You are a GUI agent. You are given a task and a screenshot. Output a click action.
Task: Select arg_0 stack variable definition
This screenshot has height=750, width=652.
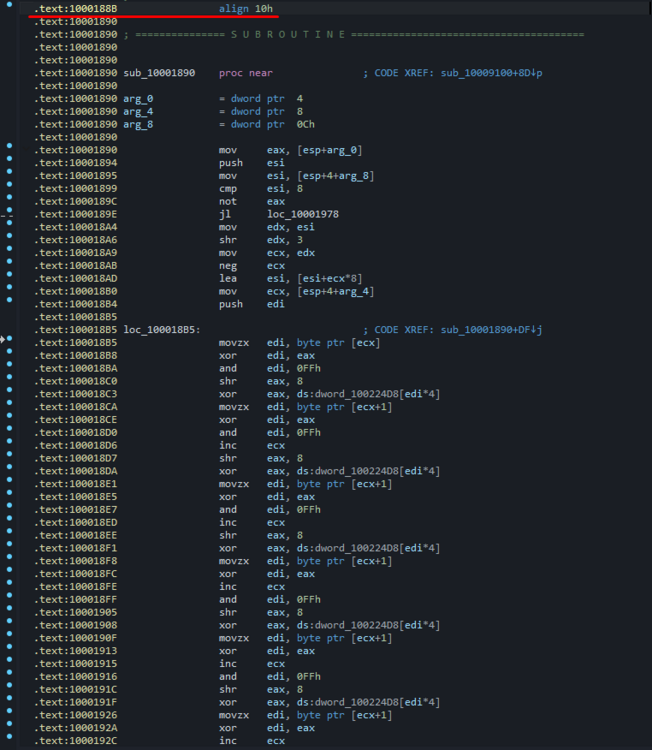138,99
